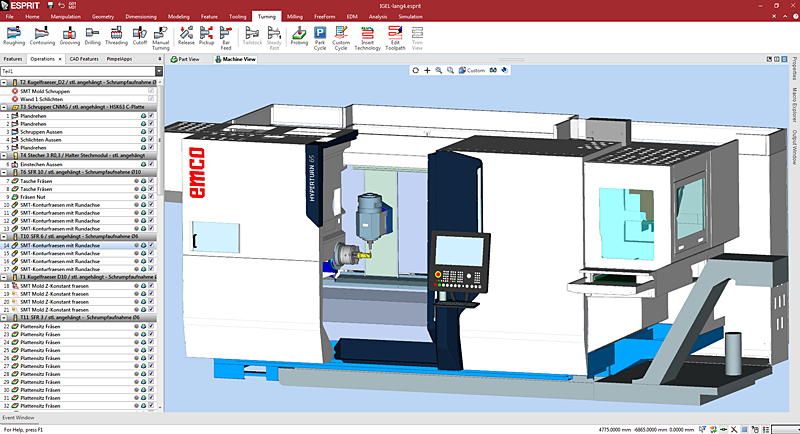Open the Custom Cycle tool
This screenshot has height=434, width=800.
341,39
